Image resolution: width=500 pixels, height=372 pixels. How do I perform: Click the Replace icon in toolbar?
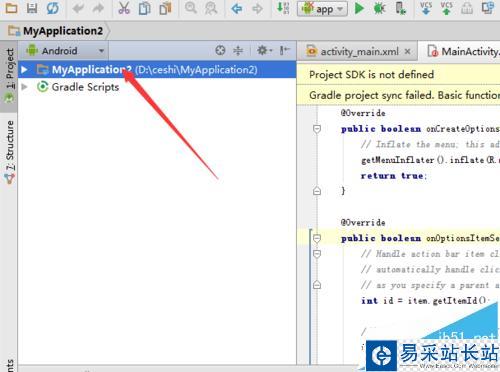click(x=211, y=8)
